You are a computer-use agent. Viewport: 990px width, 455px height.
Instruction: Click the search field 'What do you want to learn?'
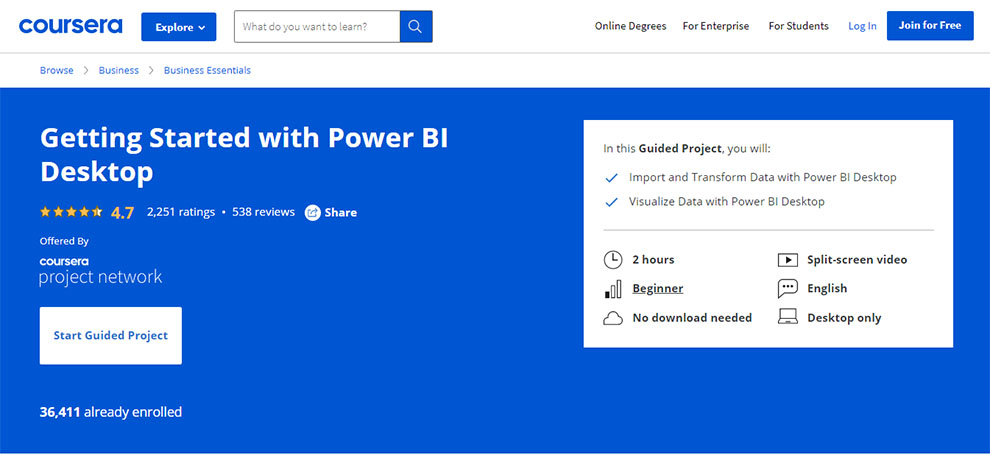click(x=317, y=27)
